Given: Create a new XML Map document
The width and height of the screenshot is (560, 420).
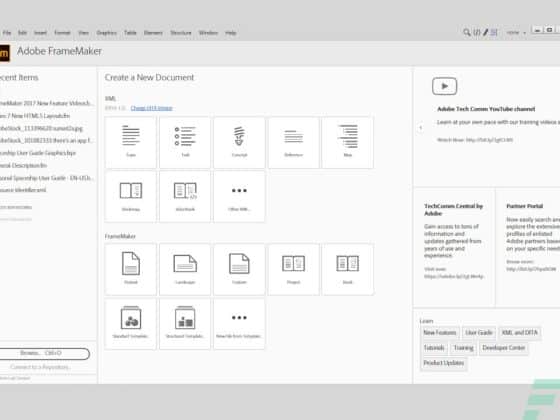Looking at the screenshot, I should [x=348, y=142].
